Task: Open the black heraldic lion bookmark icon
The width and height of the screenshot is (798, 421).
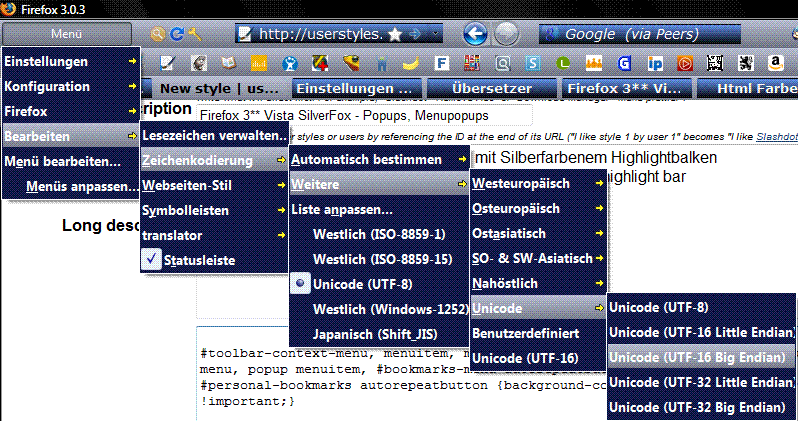Action: click(746, 63)
